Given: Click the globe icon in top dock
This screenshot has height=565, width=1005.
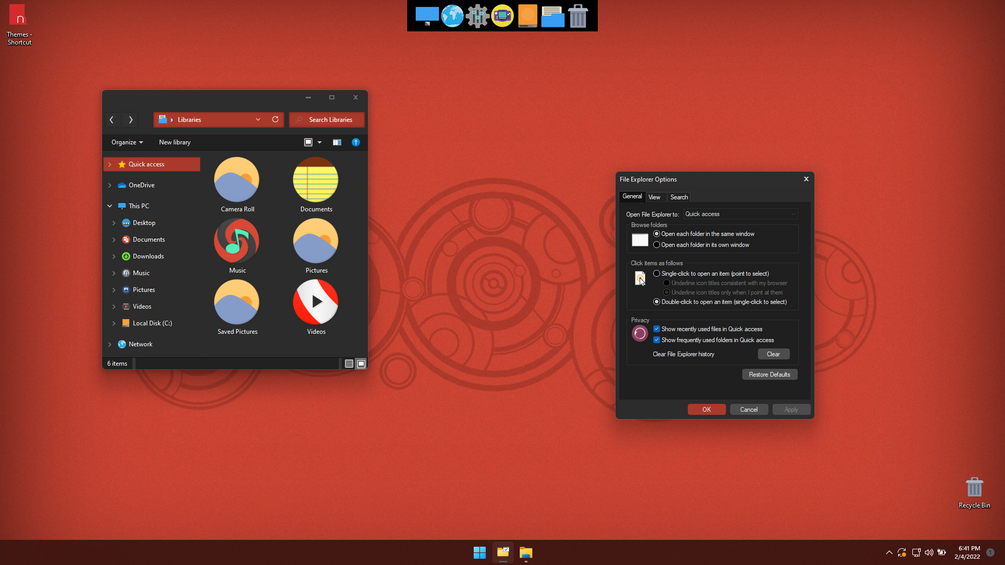Looking at the screenshot, I should point(452,15).
